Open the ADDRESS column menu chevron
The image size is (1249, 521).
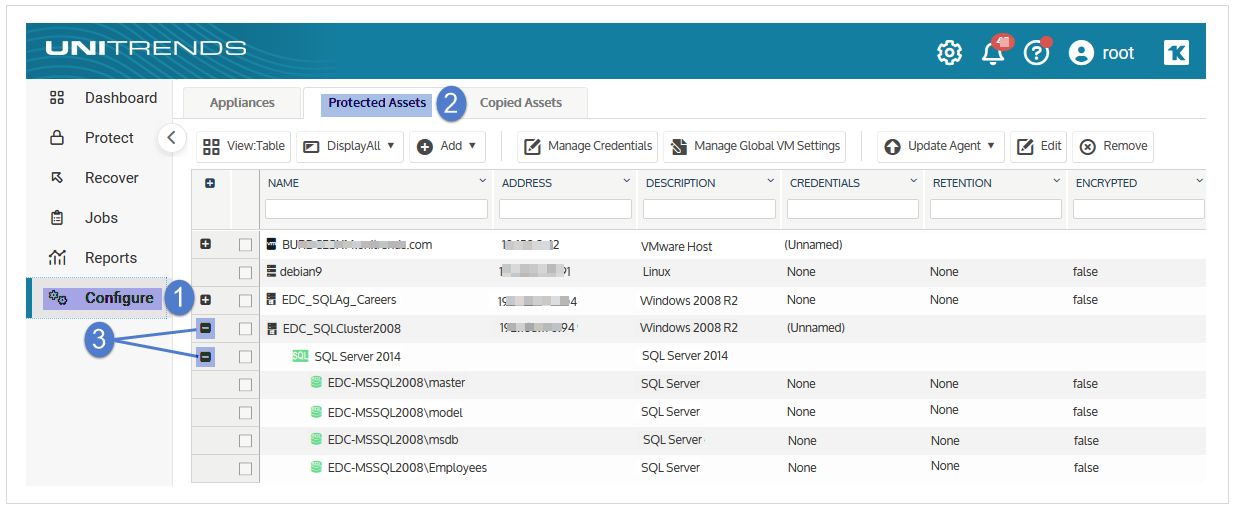coord(627,181)
